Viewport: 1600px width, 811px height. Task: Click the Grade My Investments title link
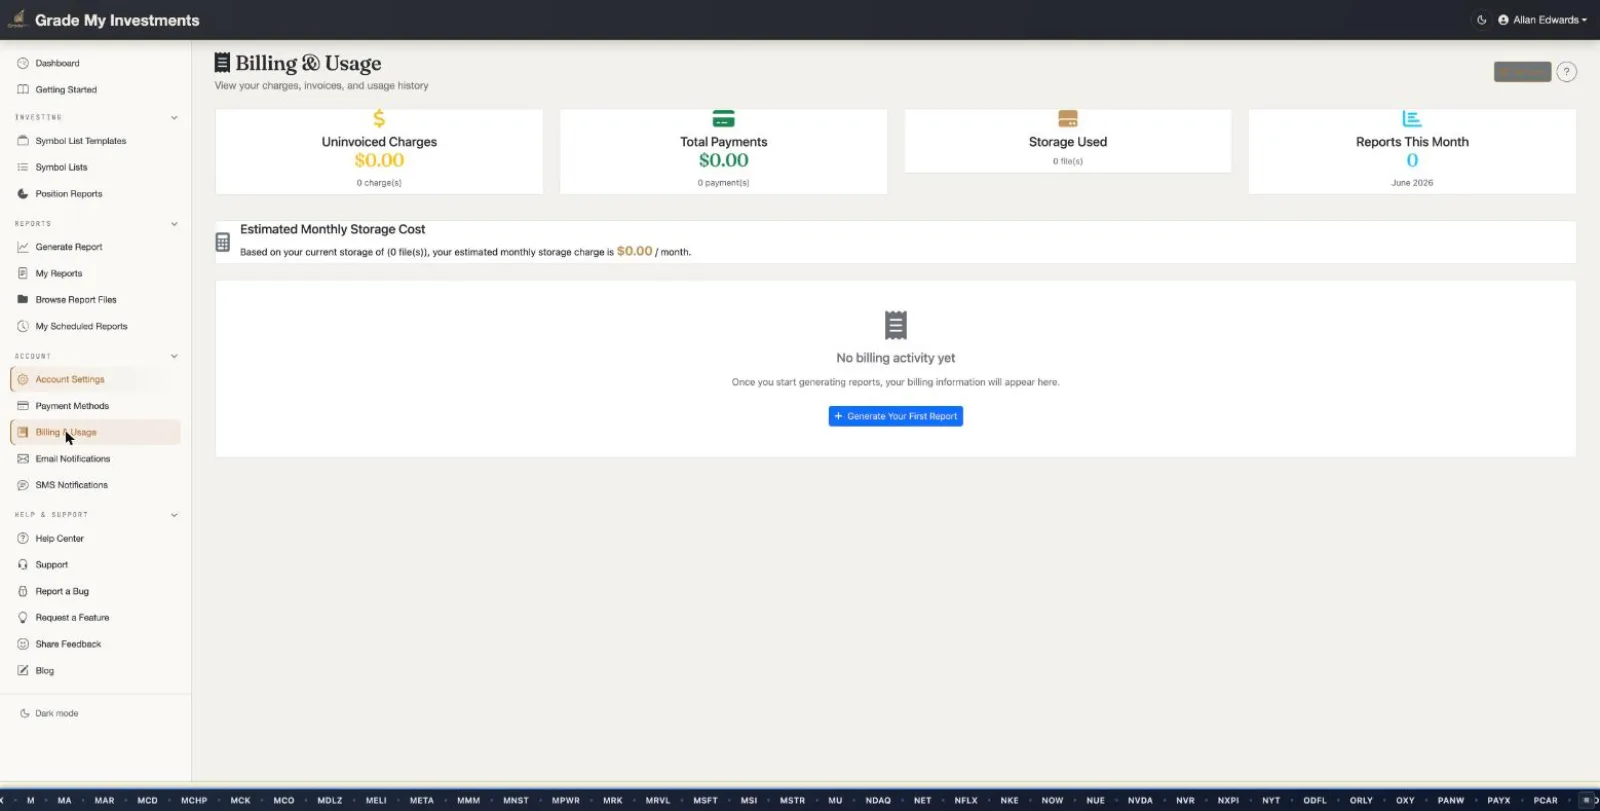click(117, 20)
